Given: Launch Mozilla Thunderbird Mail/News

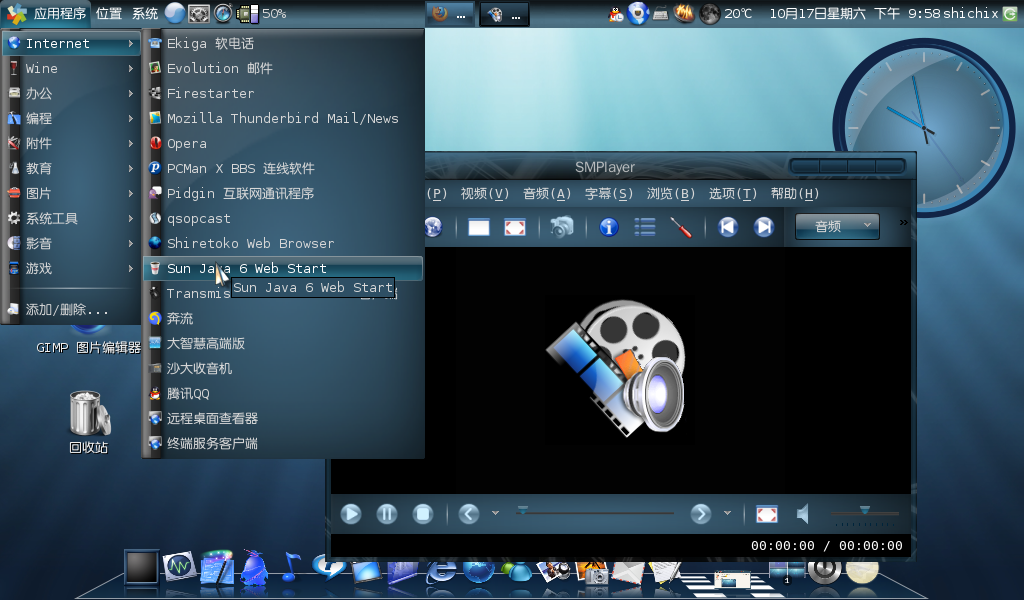Looking at the screenshot, I should 283,118.
